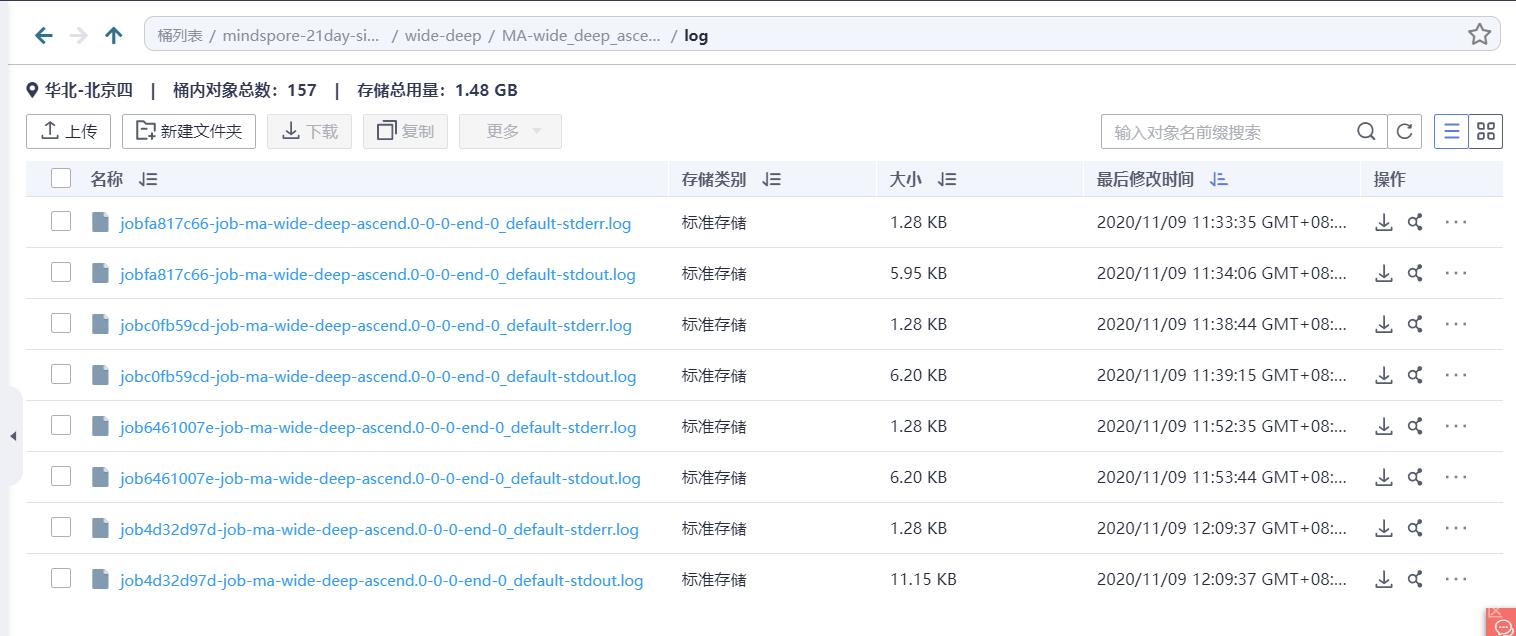
Task: Go forward with the right arrow
Action: click(78, 36)
